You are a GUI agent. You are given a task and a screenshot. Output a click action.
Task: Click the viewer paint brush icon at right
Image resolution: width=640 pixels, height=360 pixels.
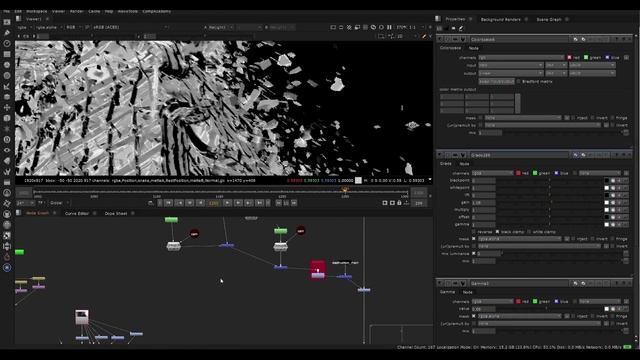coord(424,36)
